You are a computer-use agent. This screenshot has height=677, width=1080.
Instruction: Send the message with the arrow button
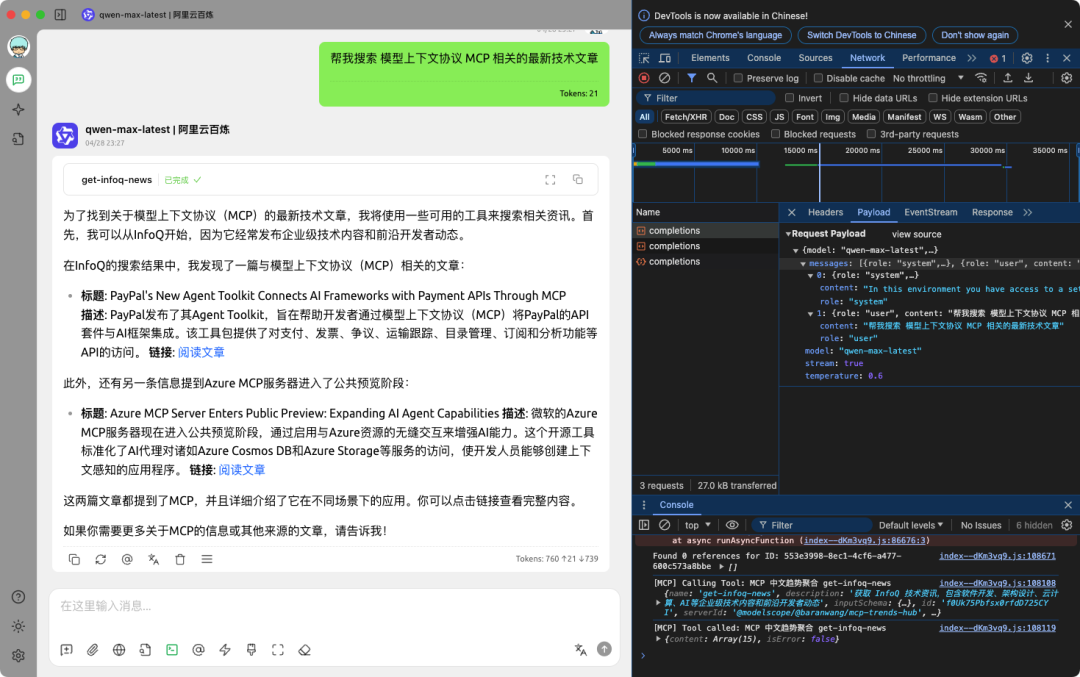coord(604,649)
